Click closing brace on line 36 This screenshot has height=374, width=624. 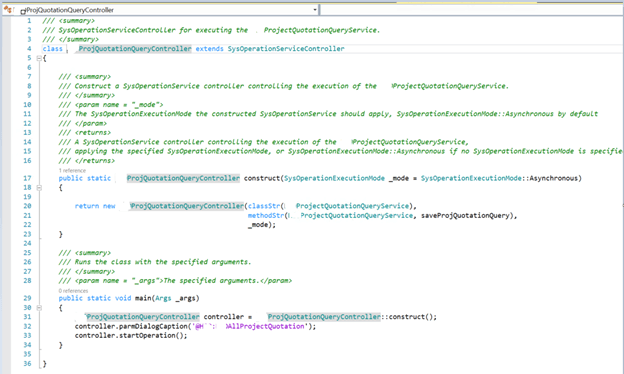(x=44, y=363)
